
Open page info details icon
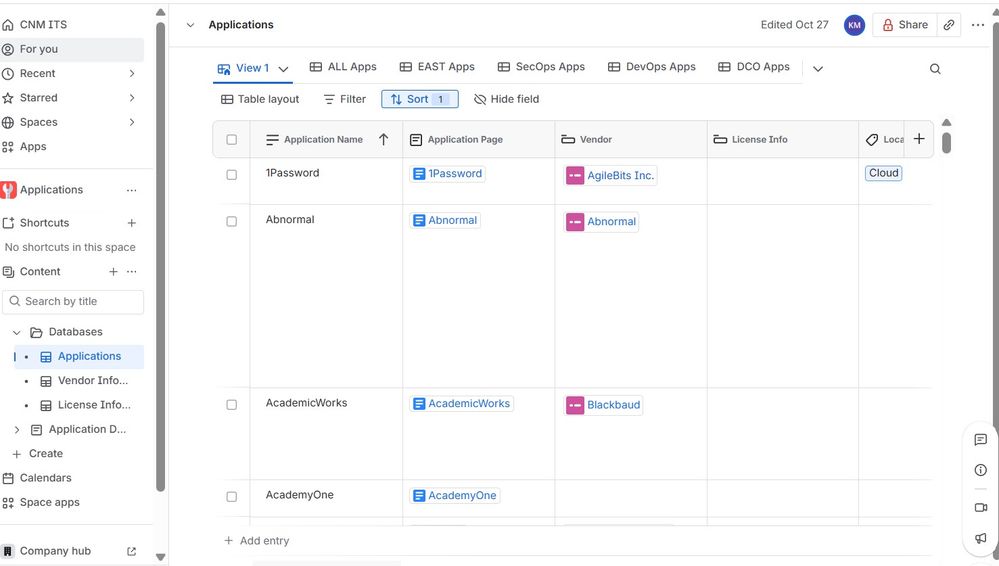pos(981,470)
